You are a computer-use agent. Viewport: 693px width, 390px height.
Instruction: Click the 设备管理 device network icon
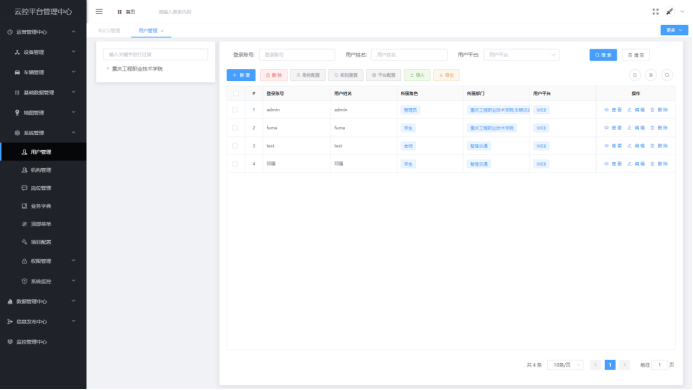17,52
